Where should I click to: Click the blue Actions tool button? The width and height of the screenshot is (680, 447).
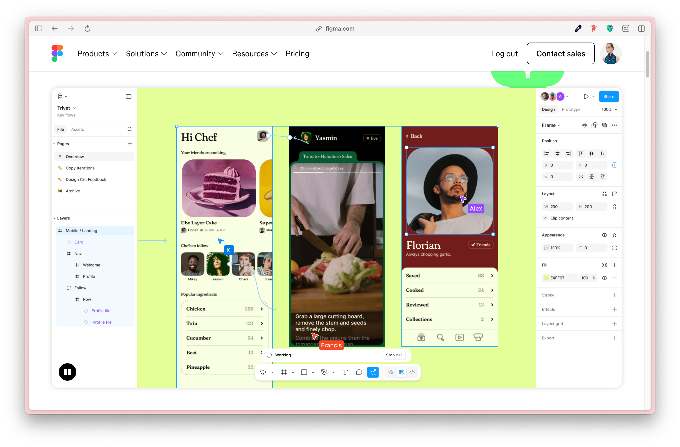coord(373,372)
